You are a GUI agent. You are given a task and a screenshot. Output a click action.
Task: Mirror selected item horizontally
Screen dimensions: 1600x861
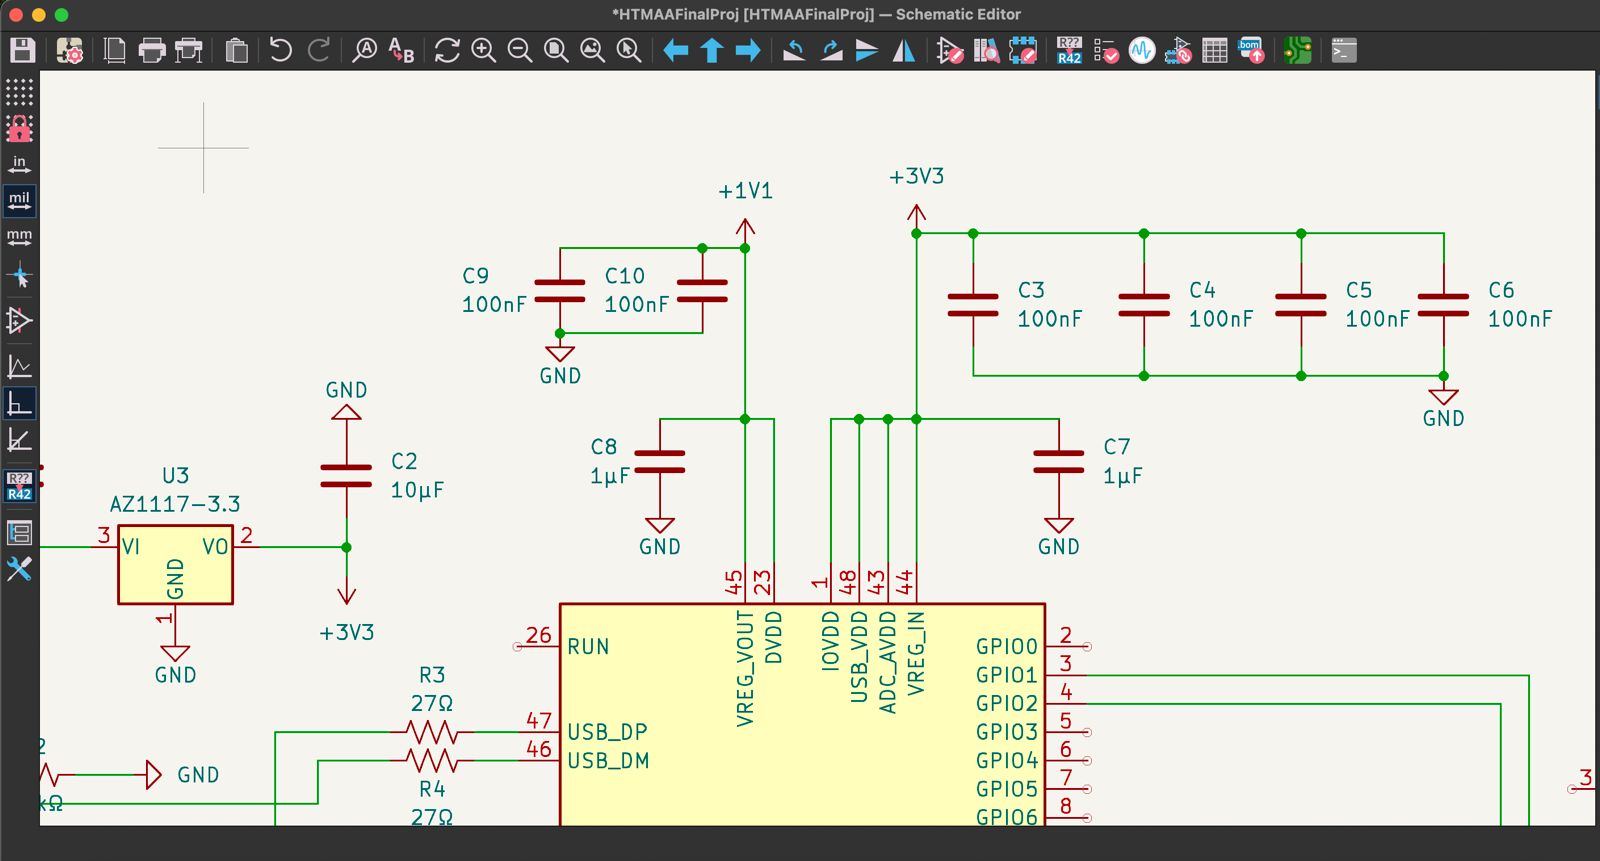tap(903, 50)
